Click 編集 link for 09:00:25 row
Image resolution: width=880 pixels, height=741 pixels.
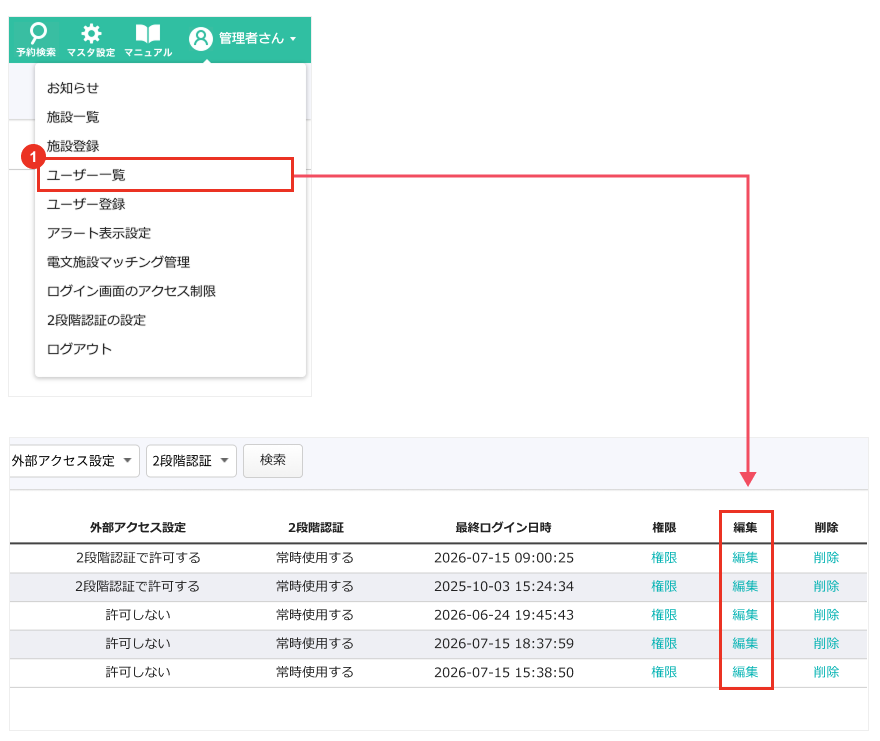click(x=745, y=557)
